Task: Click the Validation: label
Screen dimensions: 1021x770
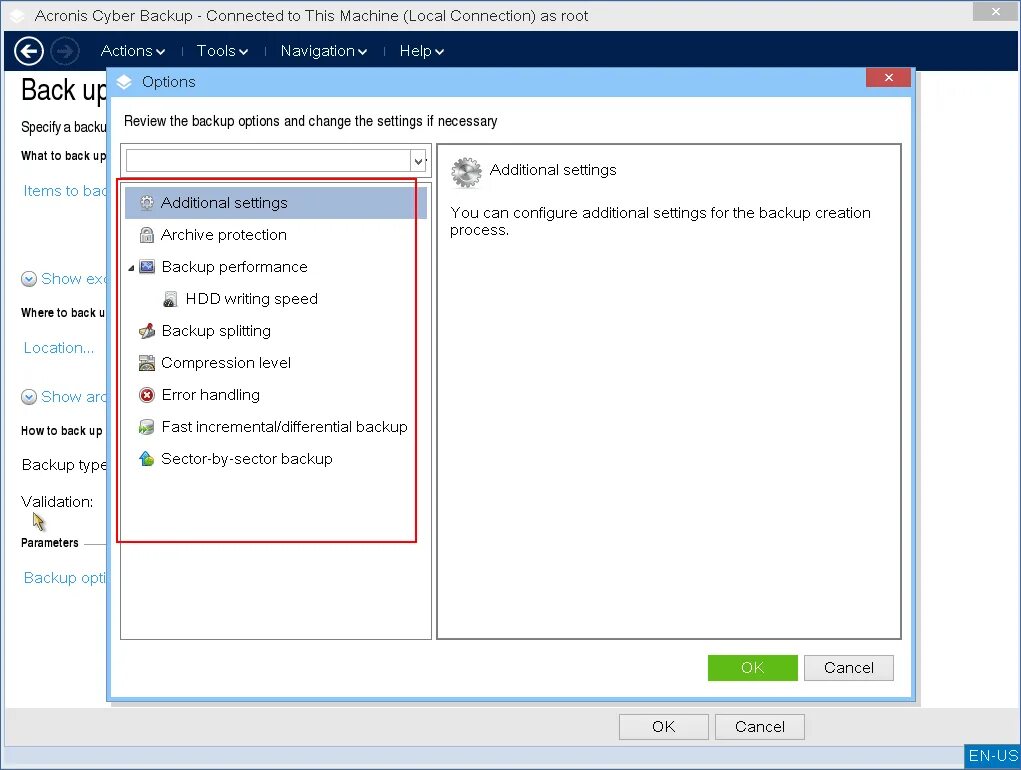Action: (57, 502)
